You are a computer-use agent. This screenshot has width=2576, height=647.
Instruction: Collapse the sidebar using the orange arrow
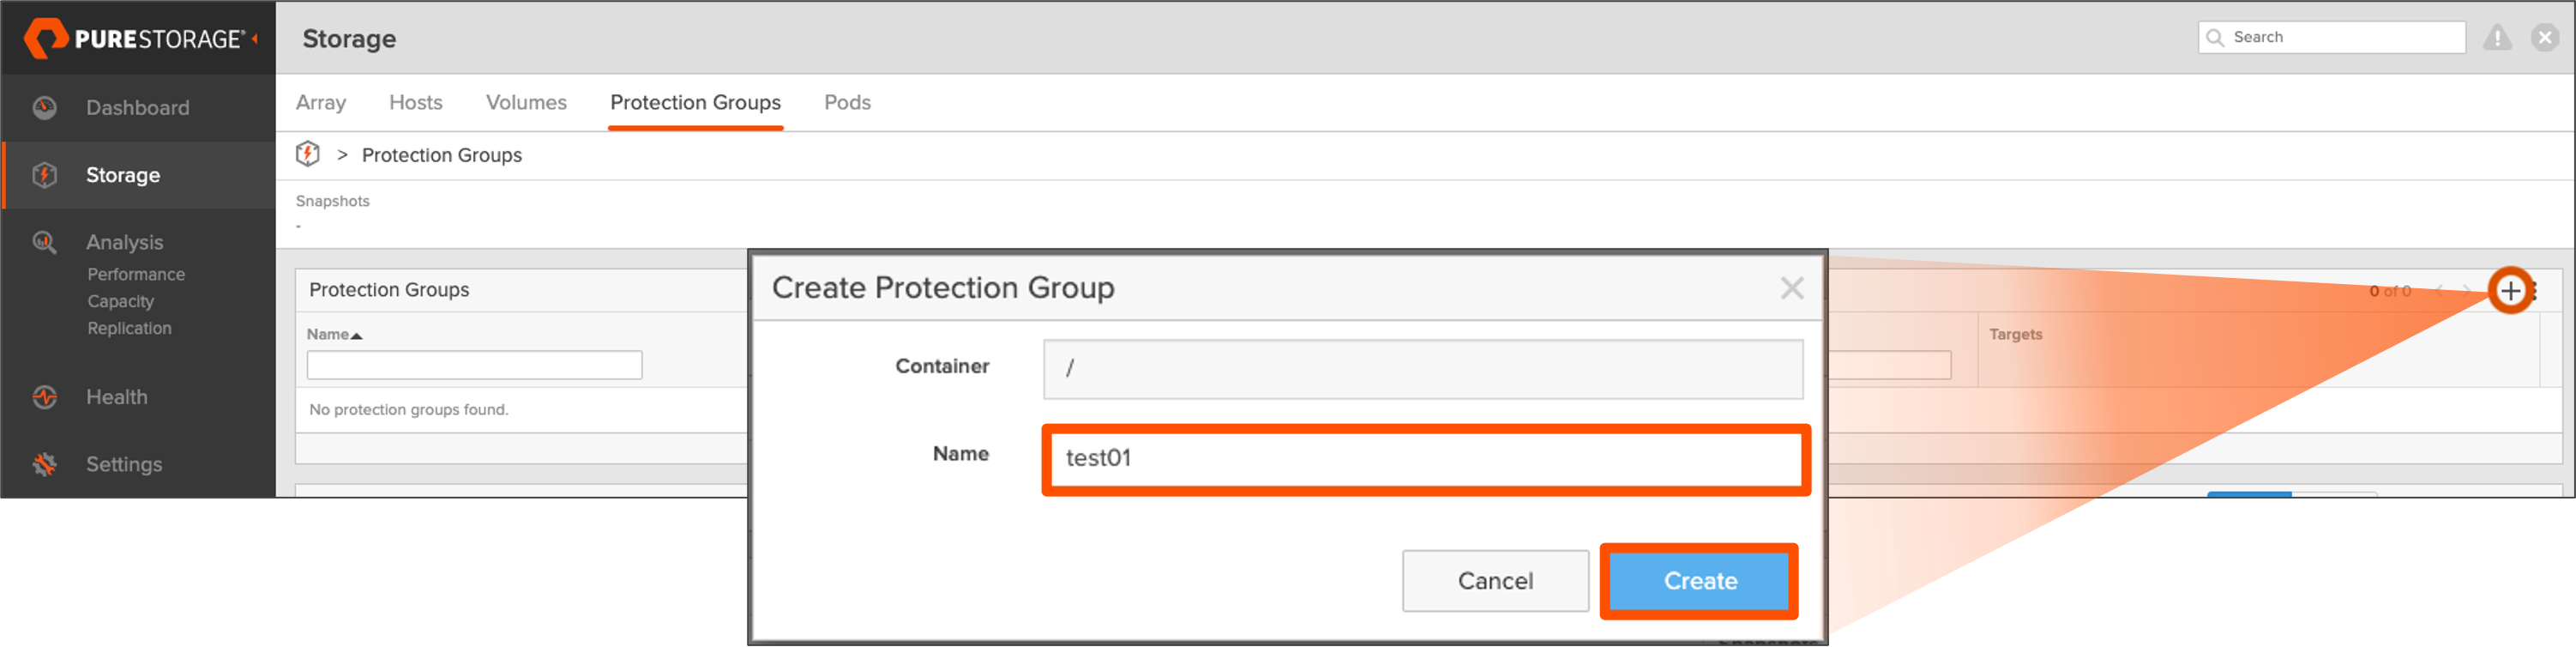click(x=255, y=39)
